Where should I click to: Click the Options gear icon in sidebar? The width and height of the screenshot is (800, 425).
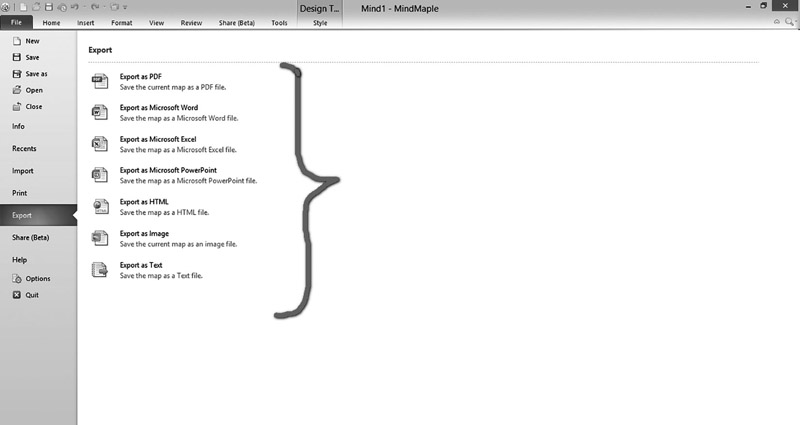[17, 279]
